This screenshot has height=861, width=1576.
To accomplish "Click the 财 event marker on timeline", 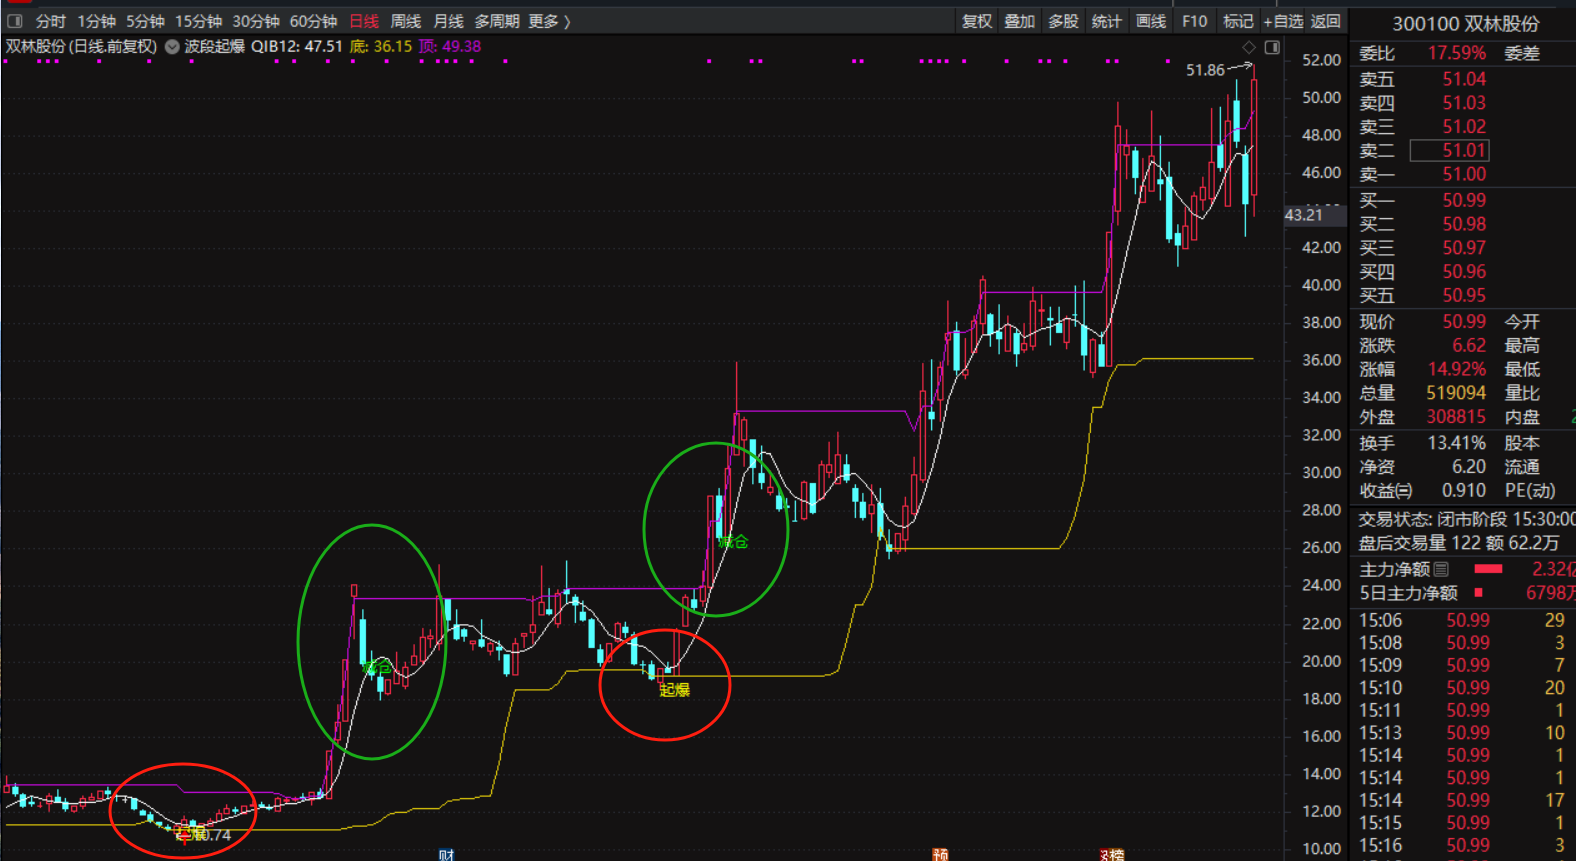I will 446,855.
